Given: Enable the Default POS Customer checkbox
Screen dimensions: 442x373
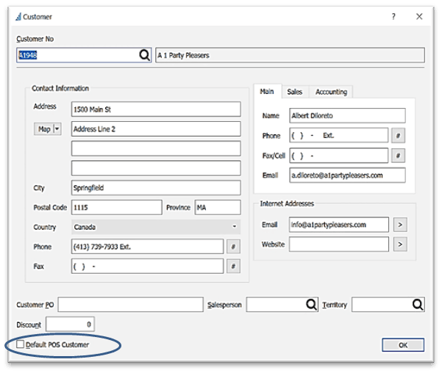Looking at the screenshot, I should [20, 344].
